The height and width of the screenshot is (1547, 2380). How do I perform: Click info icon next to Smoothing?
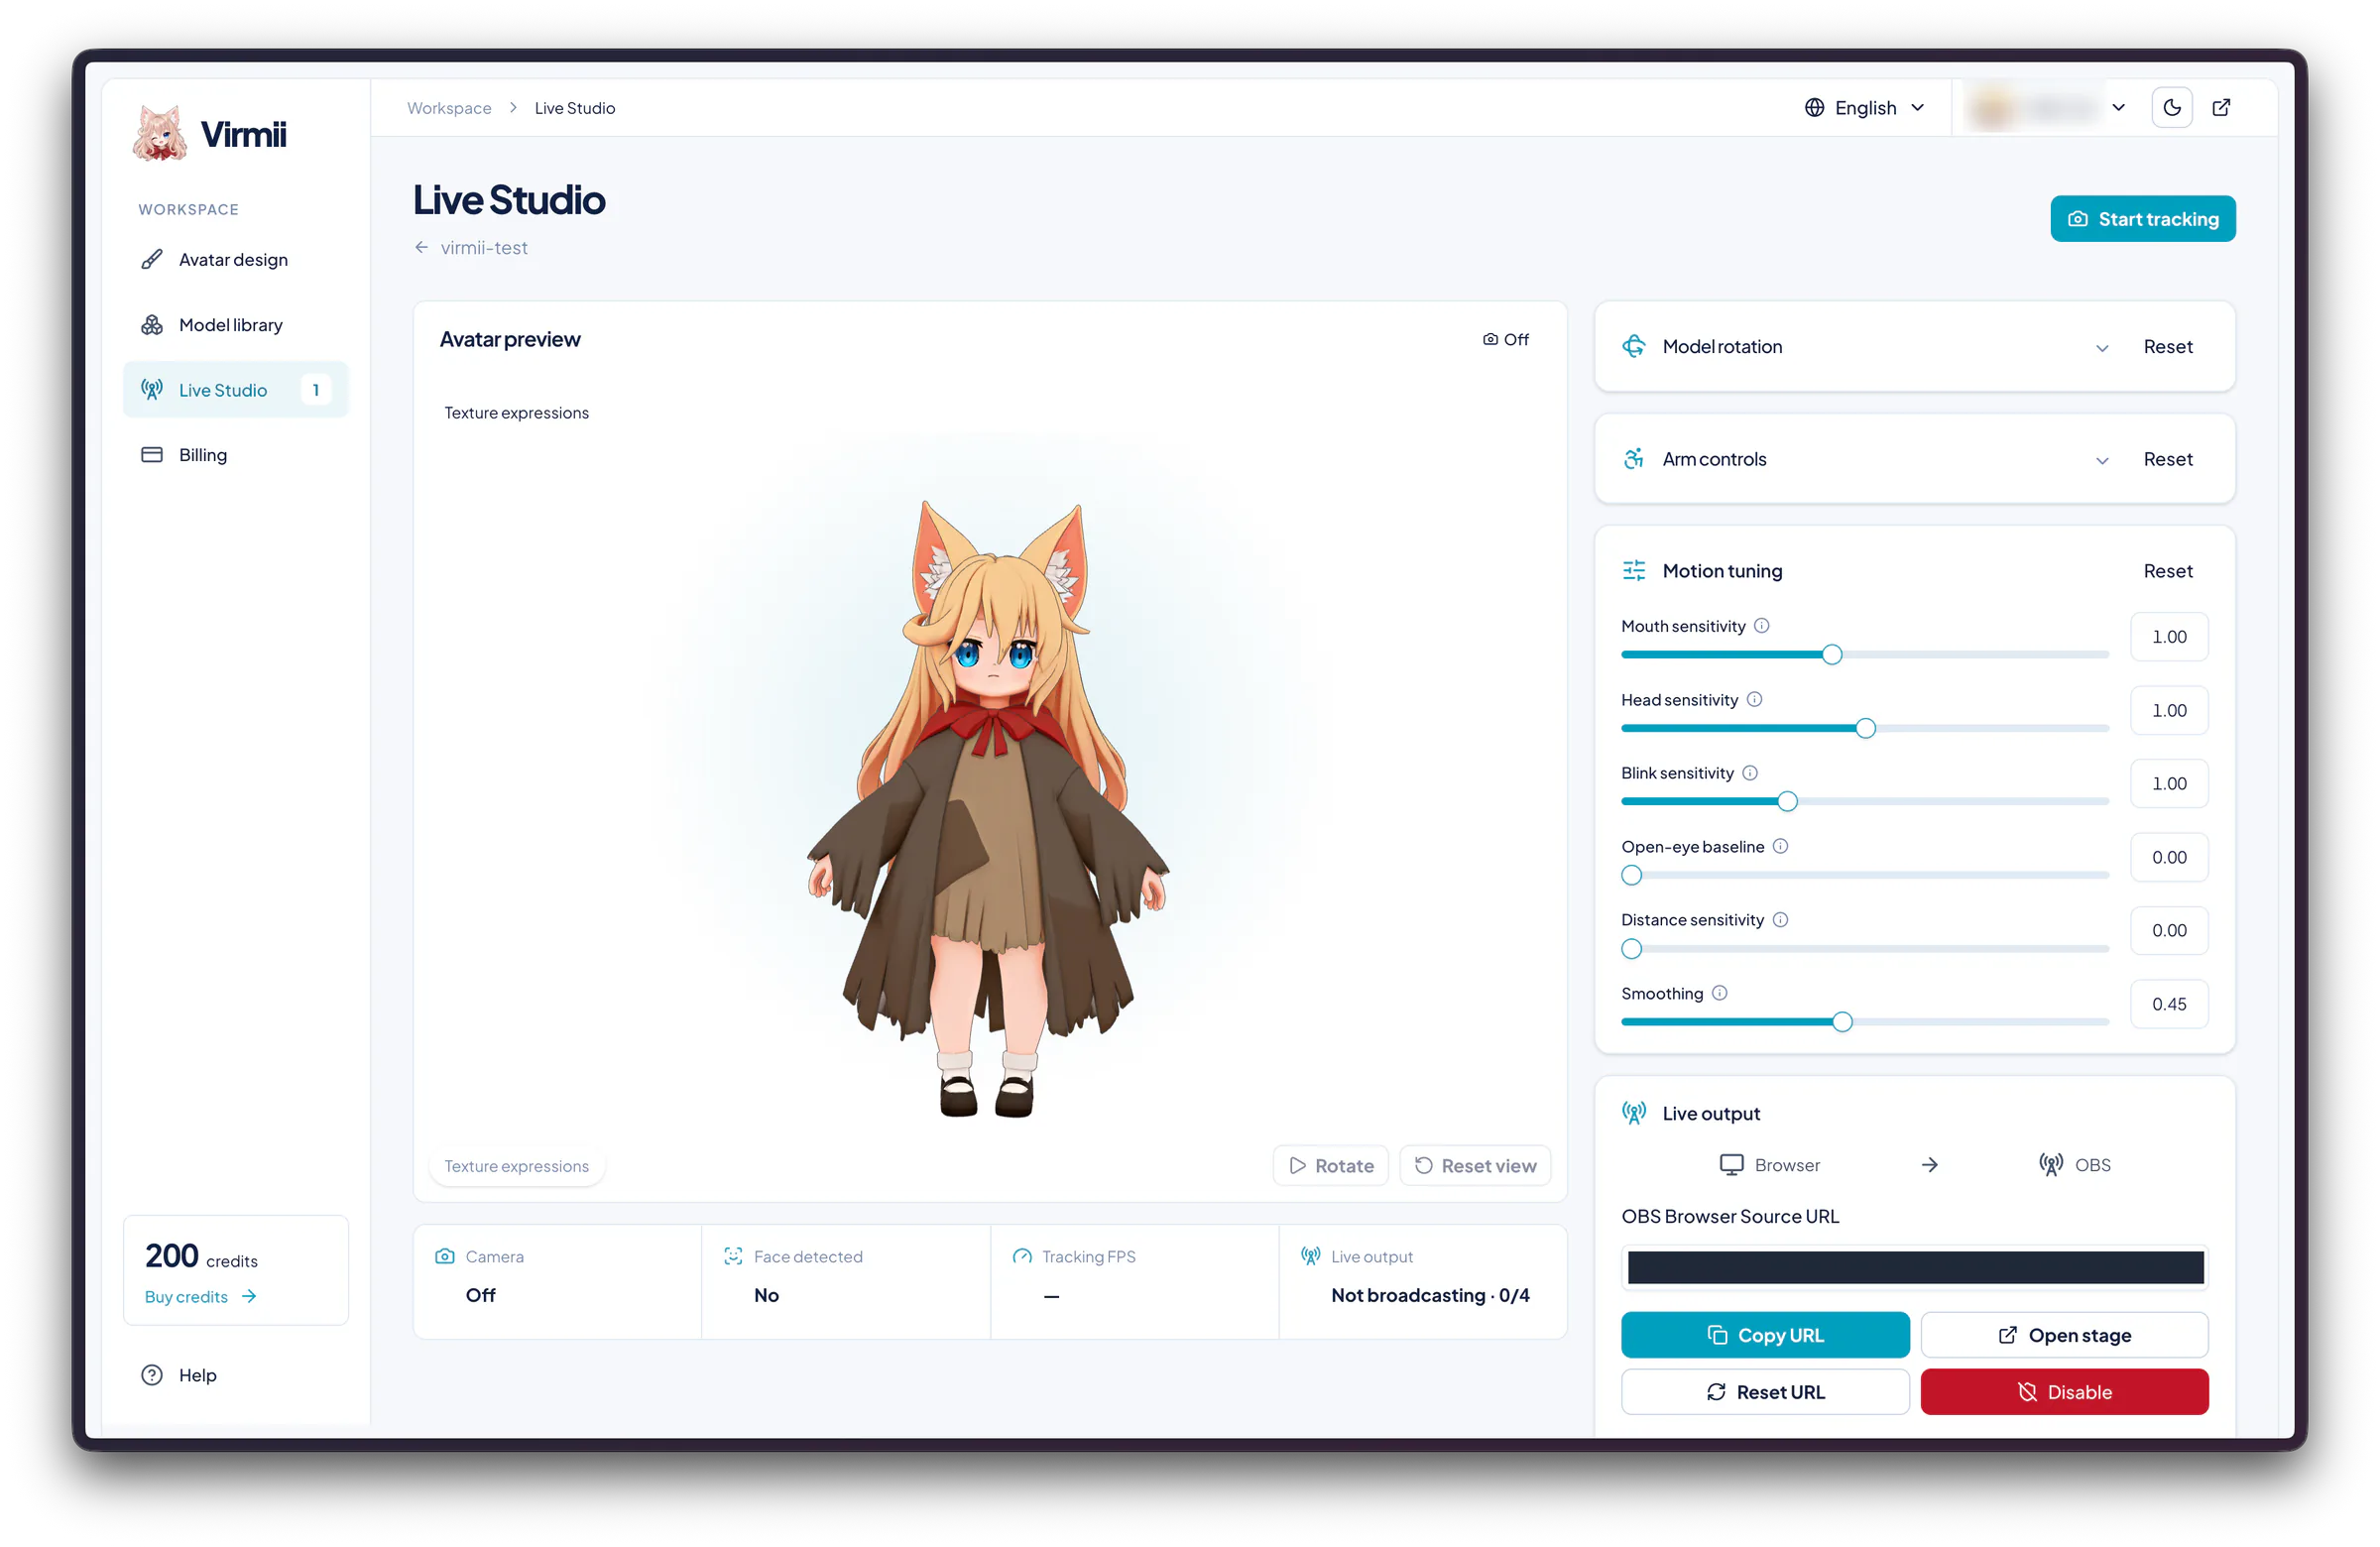tap(1719, 993)
